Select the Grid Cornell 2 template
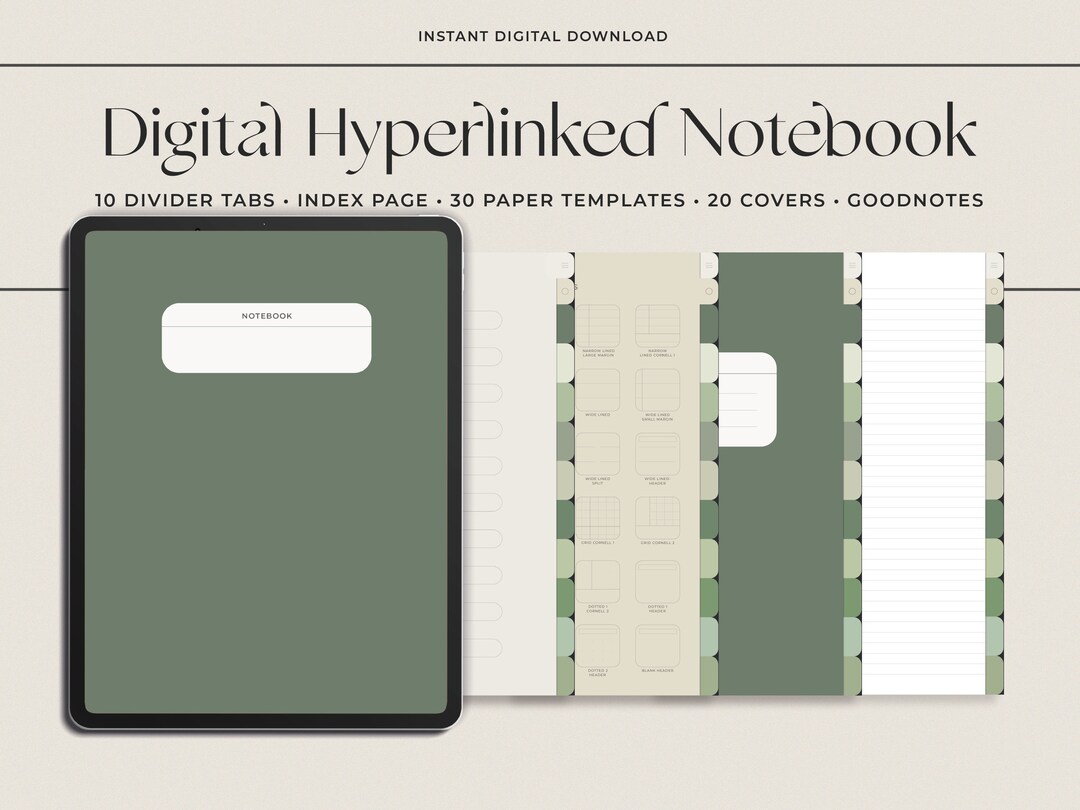 pyautogui.click(x=660, y=518)
